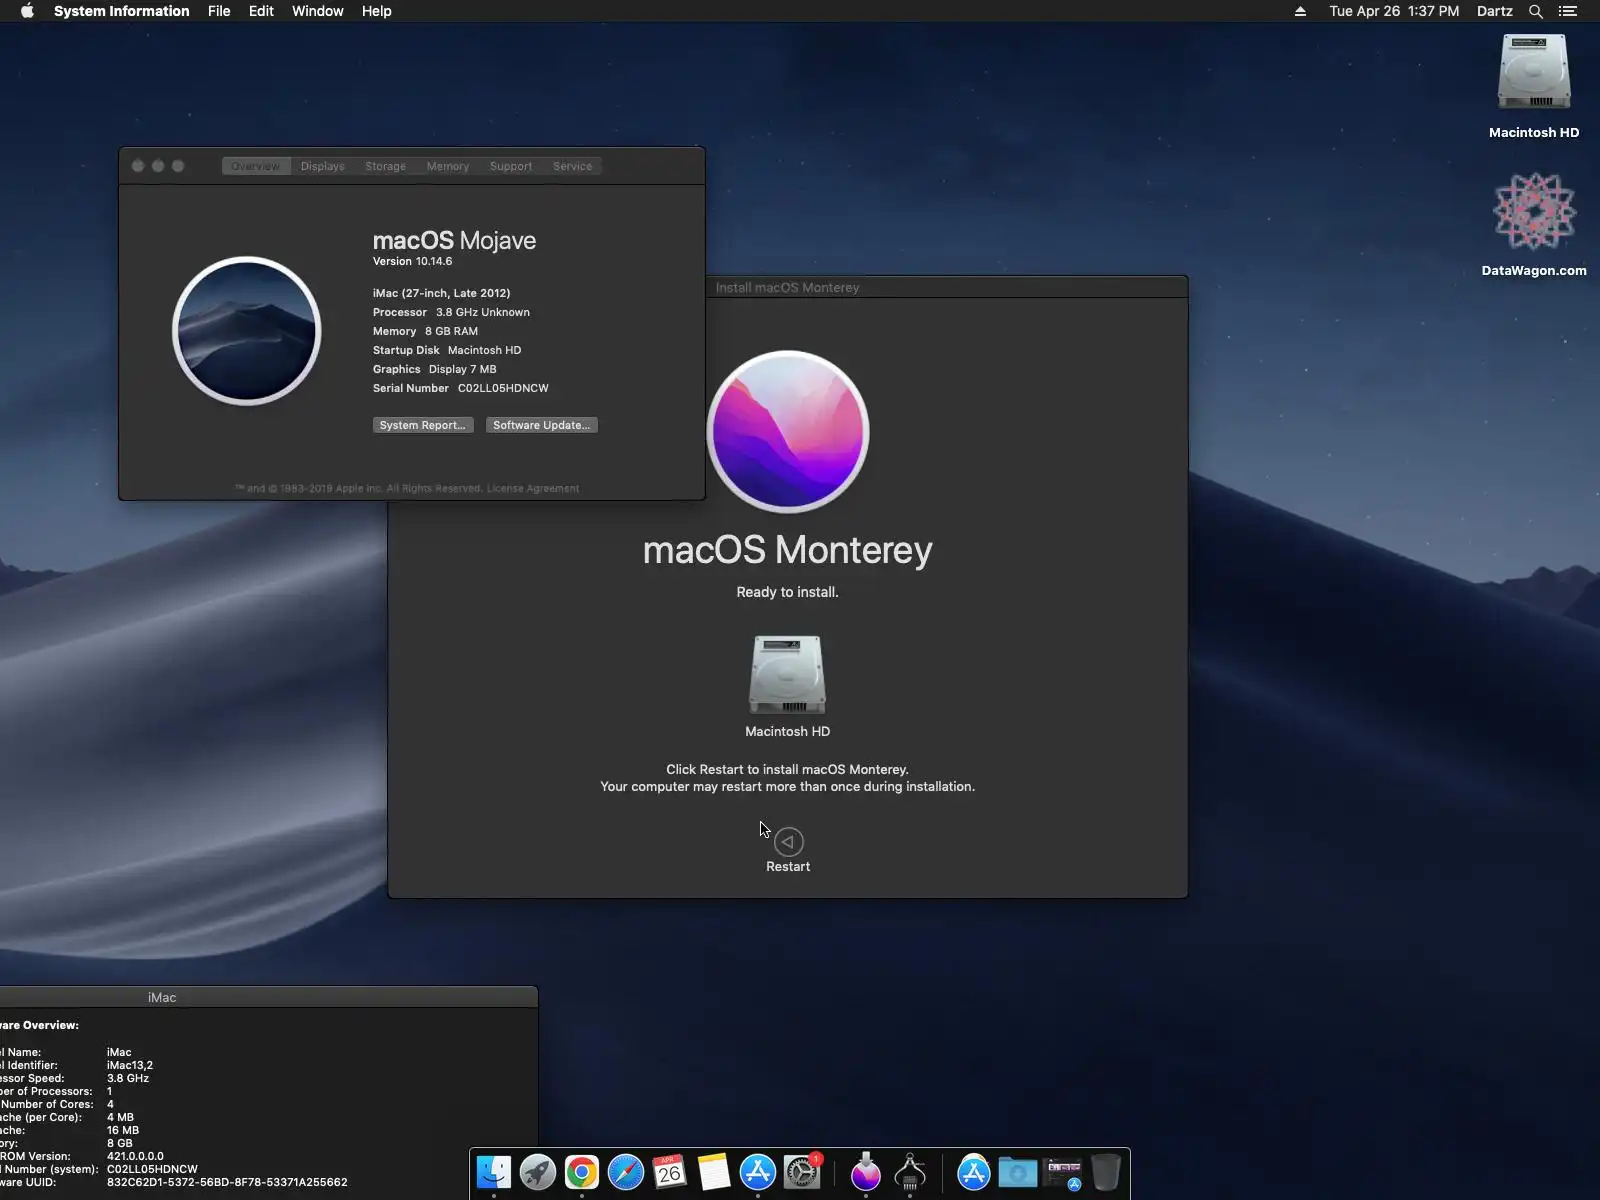This screenshot has height=1200, width=1600.
Task: Open the Dartz user menu
Action: [1495, 11]
